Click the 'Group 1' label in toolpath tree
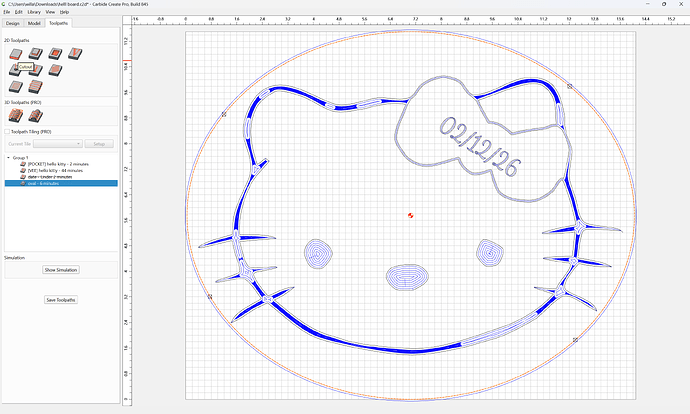Screen dimensions: 690x414 coord(20,158)
